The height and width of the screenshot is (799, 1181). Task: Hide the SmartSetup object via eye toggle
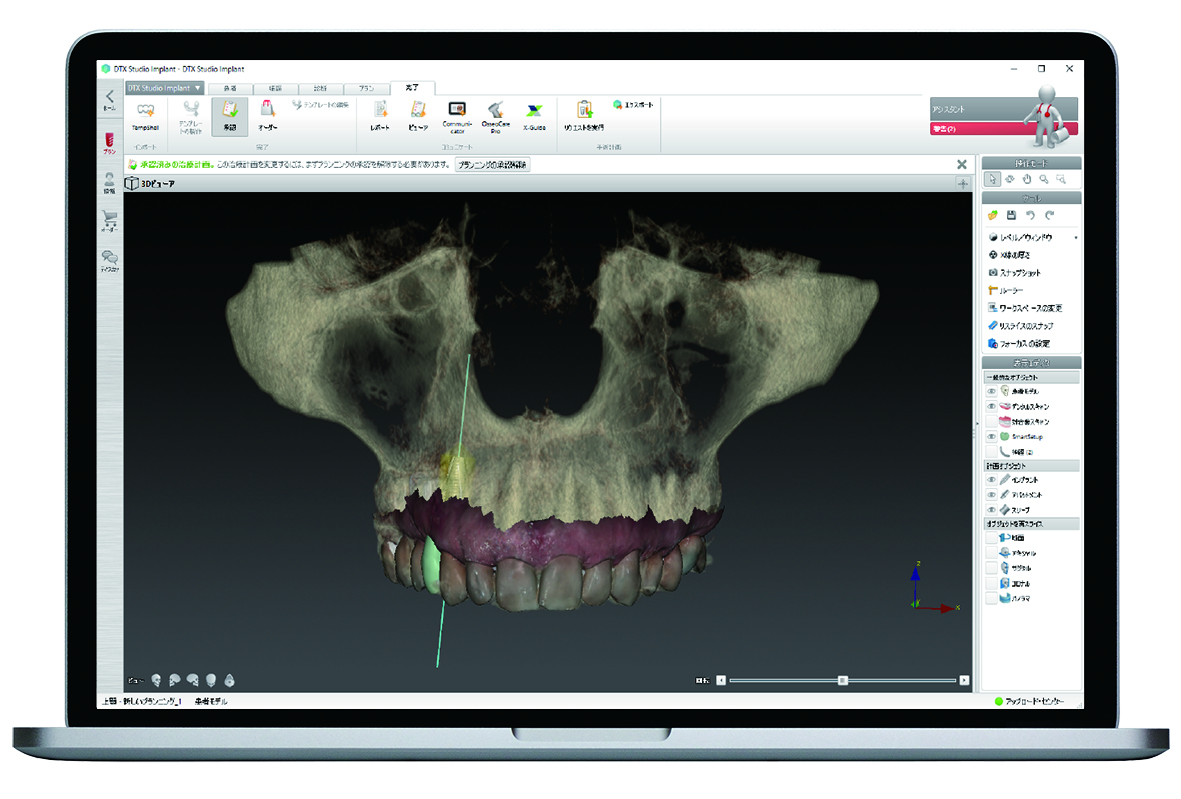click(x=991, y=437)
